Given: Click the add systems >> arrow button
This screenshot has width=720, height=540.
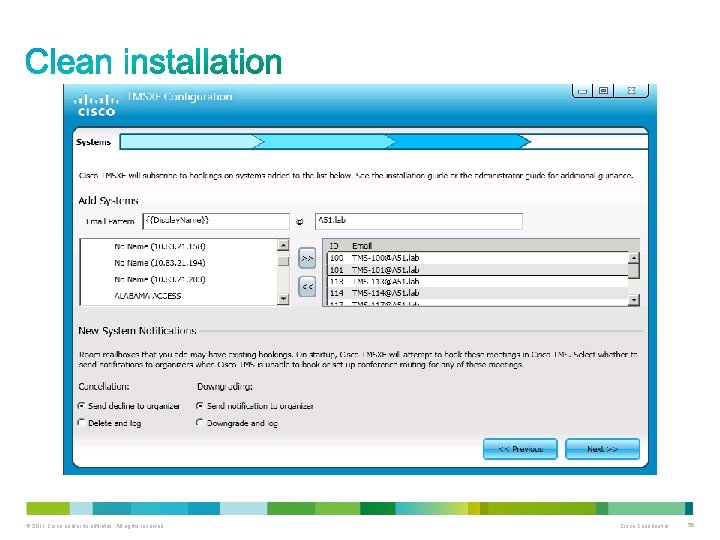Looking at the screenshot, I should [x=307, y=258].
